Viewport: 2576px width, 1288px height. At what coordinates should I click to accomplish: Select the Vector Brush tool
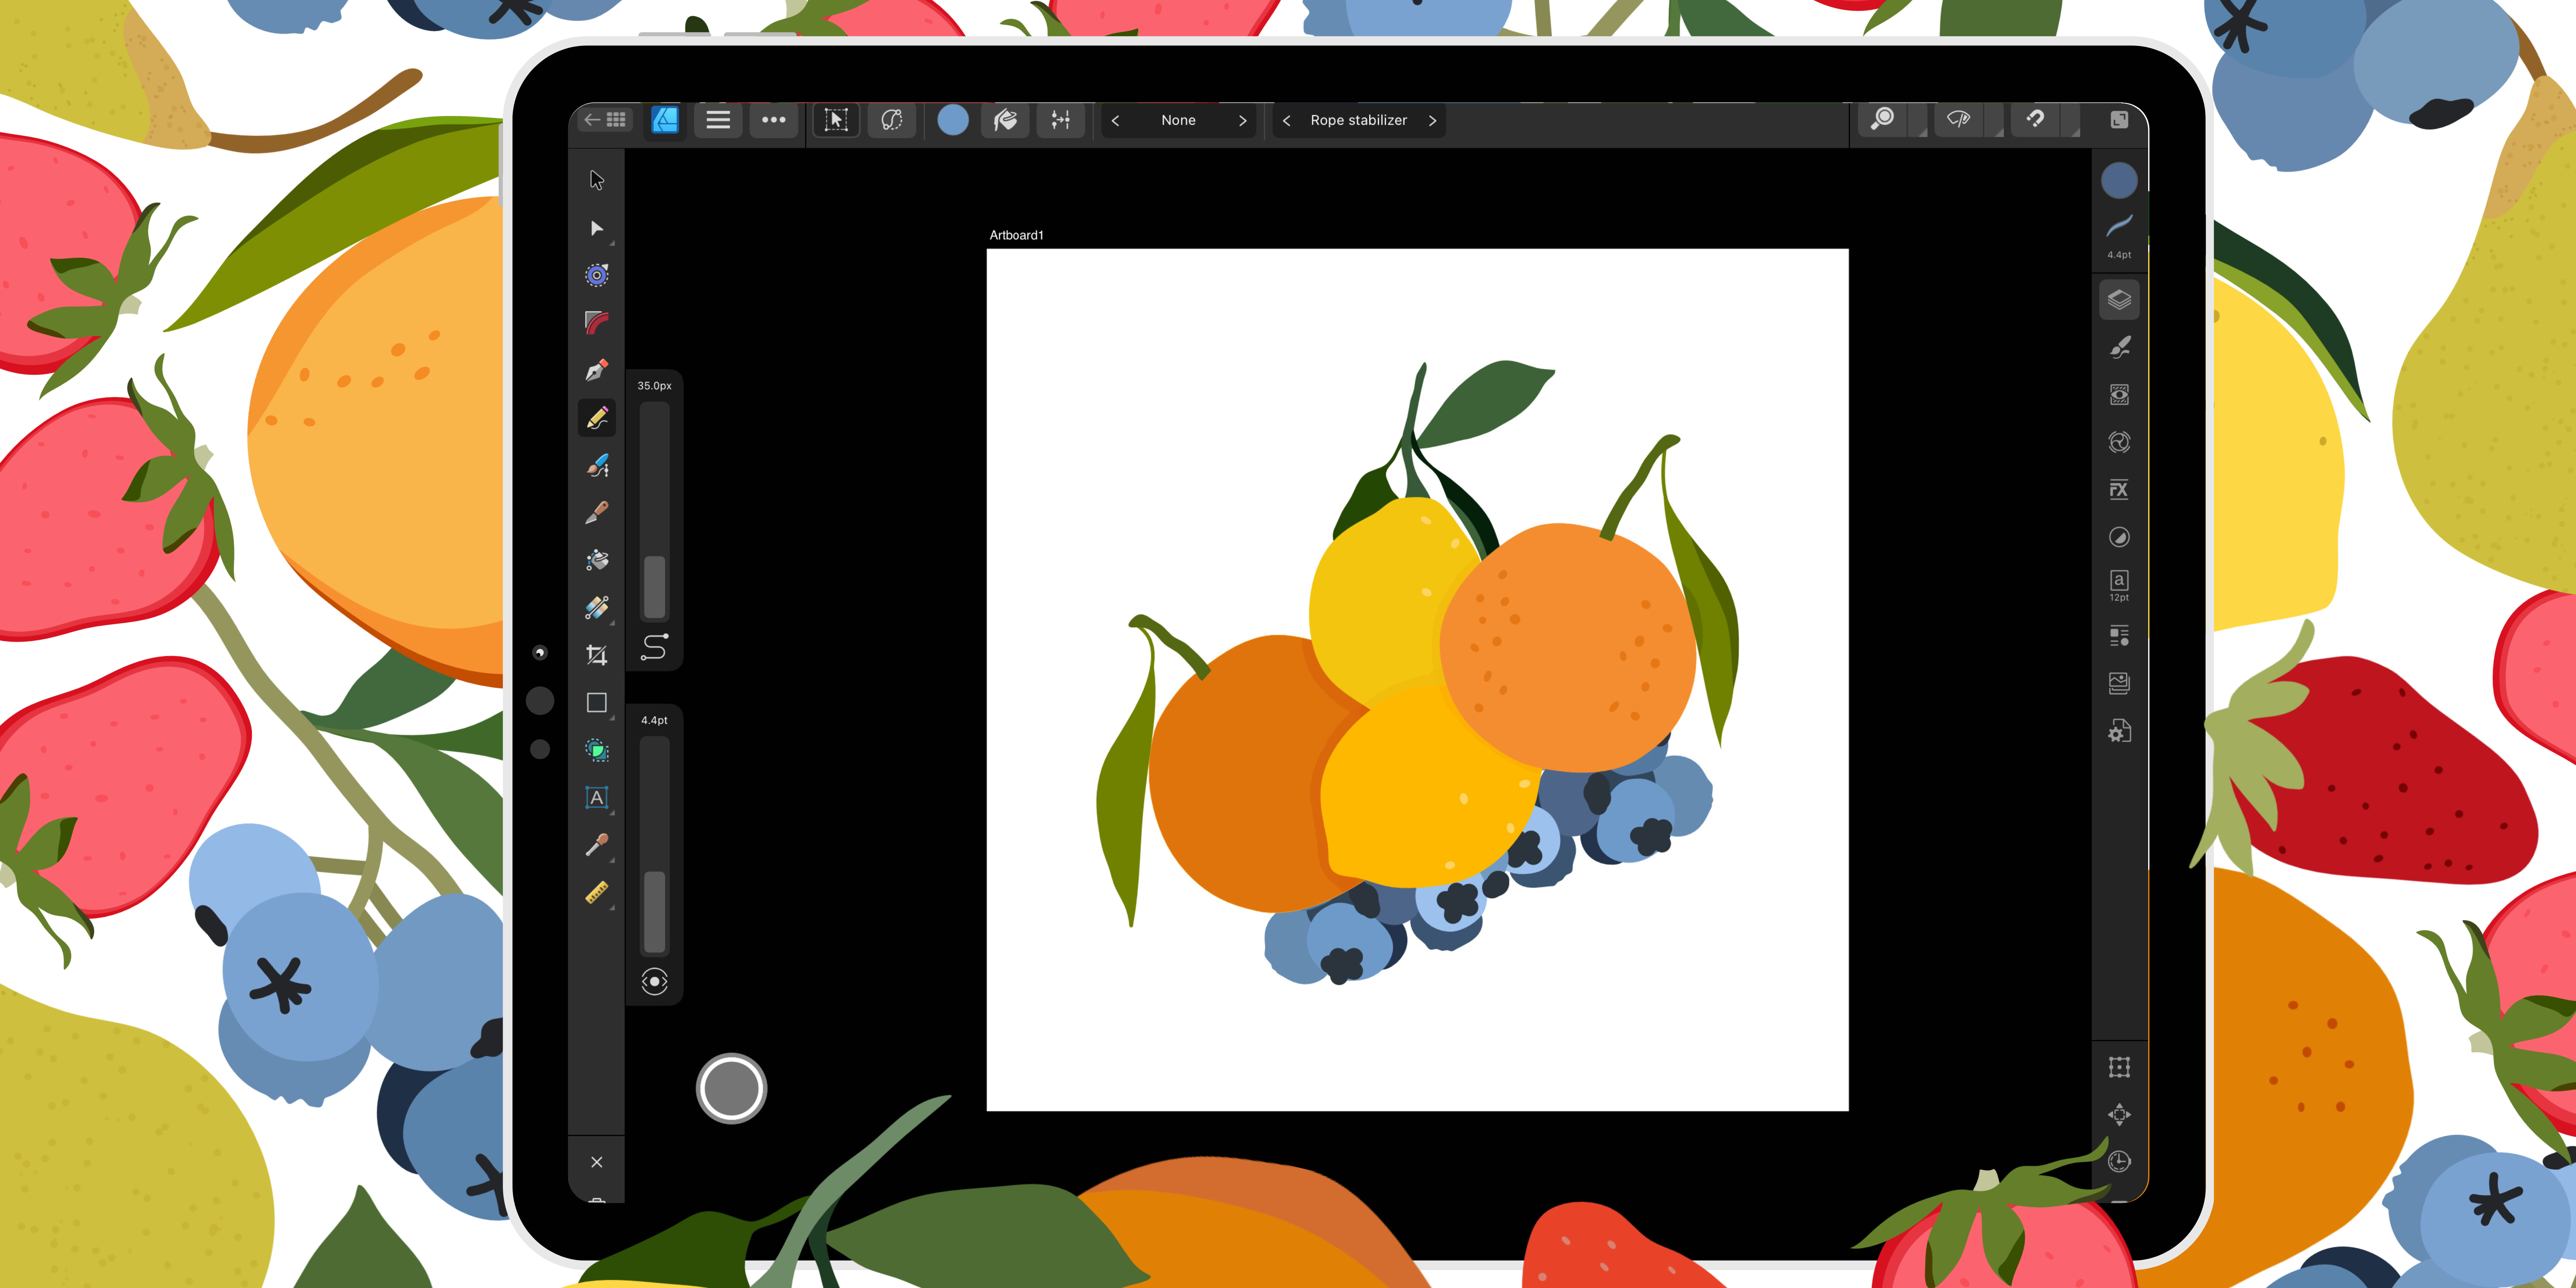coord(597,465)
